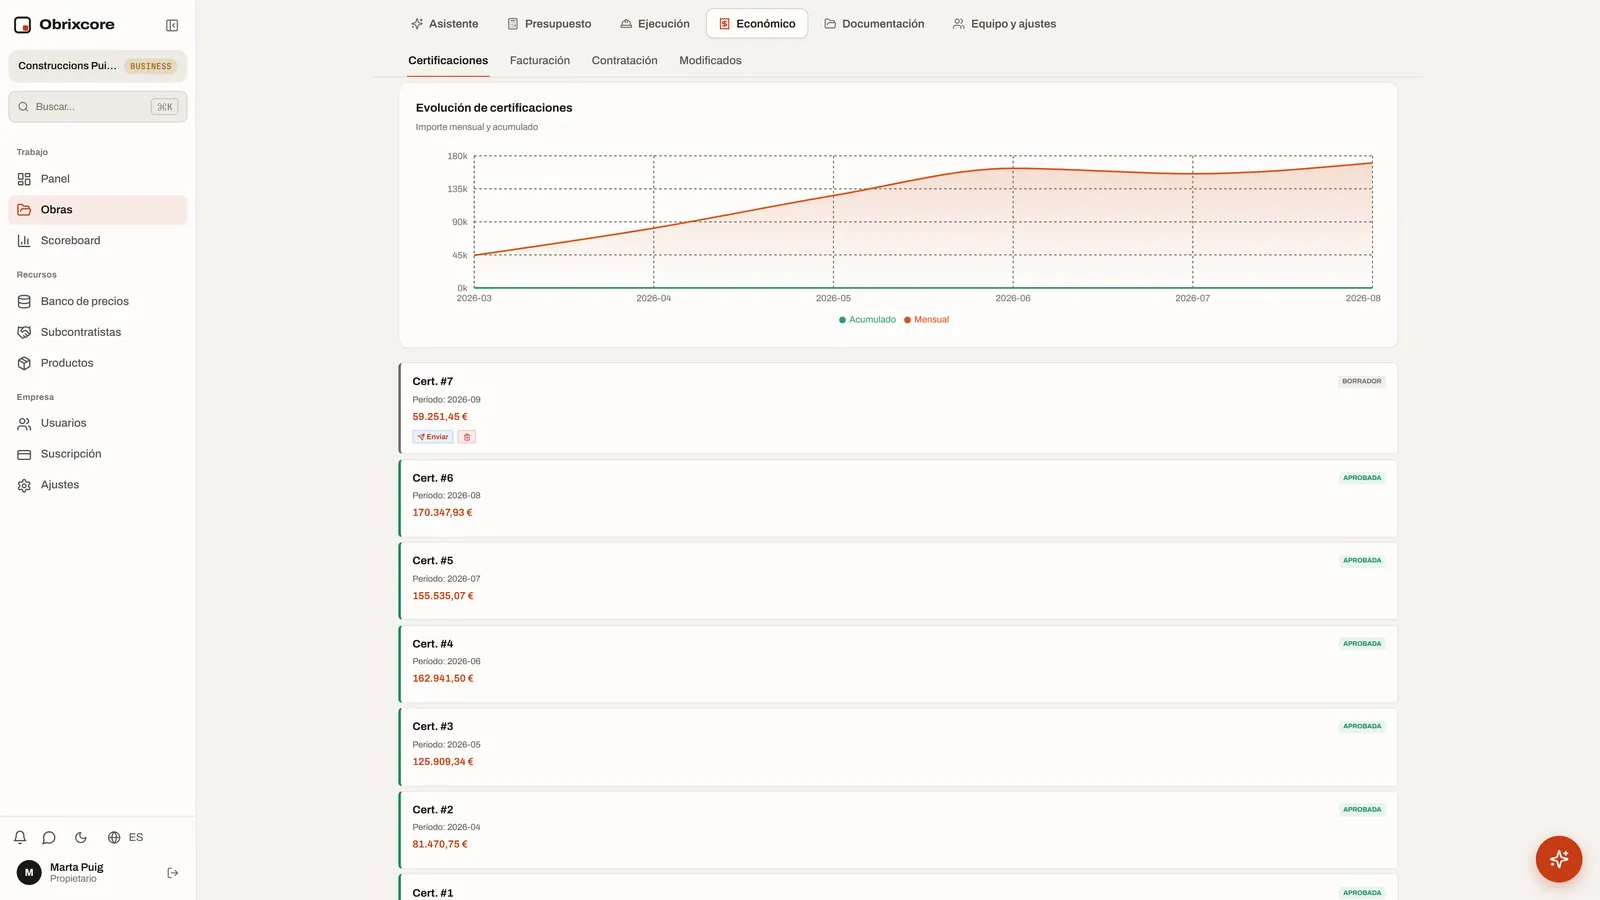Screen dimensions: 1600x900
Task: Go to Banco de precios
Action: coord(98,301)
